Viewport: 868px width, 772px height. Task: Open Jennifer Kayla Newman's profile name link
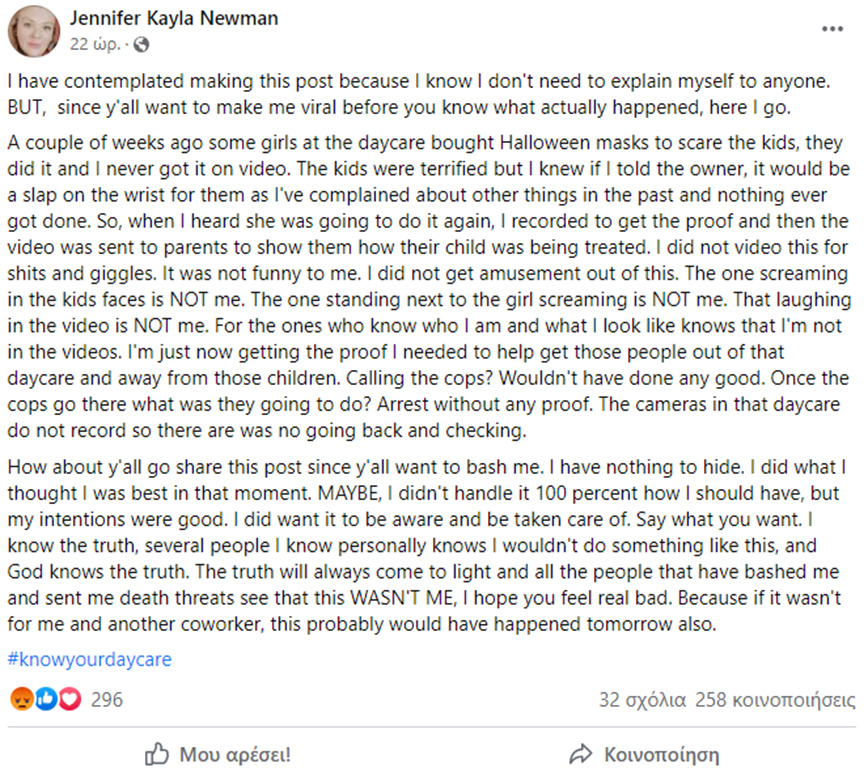click(x=174, y=19)
